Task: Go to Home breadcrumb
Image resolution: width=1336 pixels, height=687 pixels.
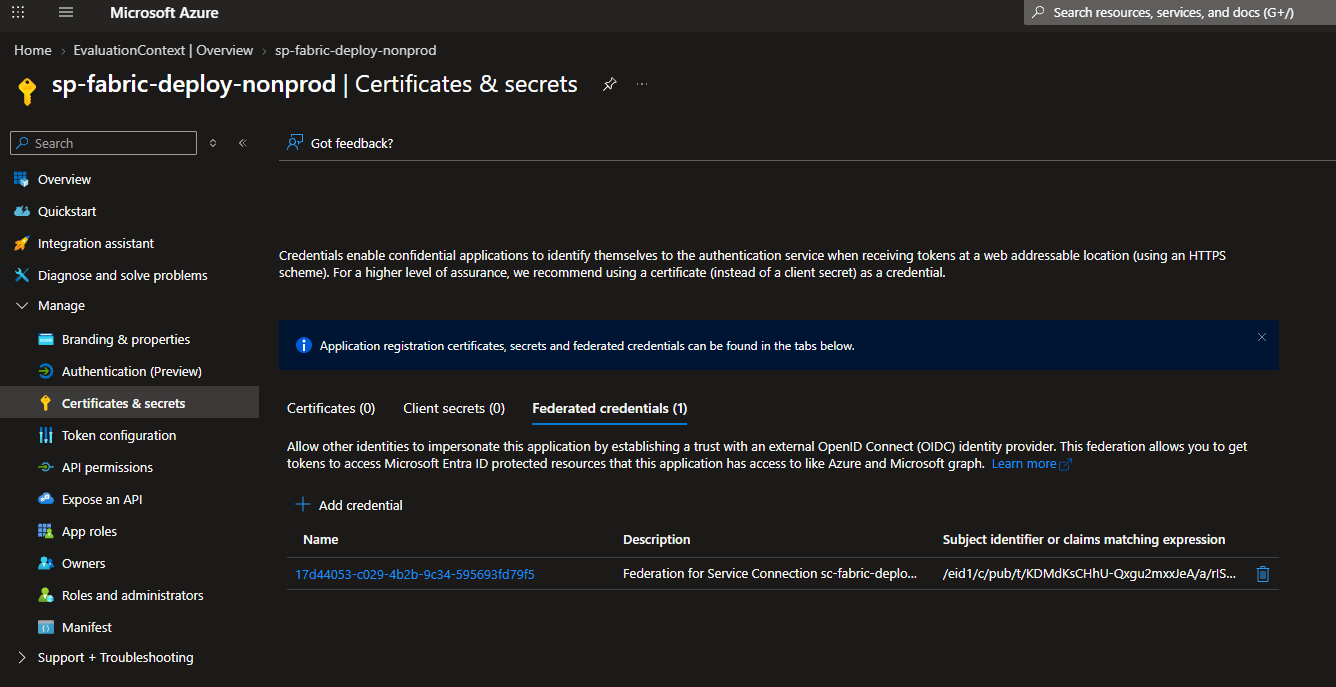Action: pos(33,50)
